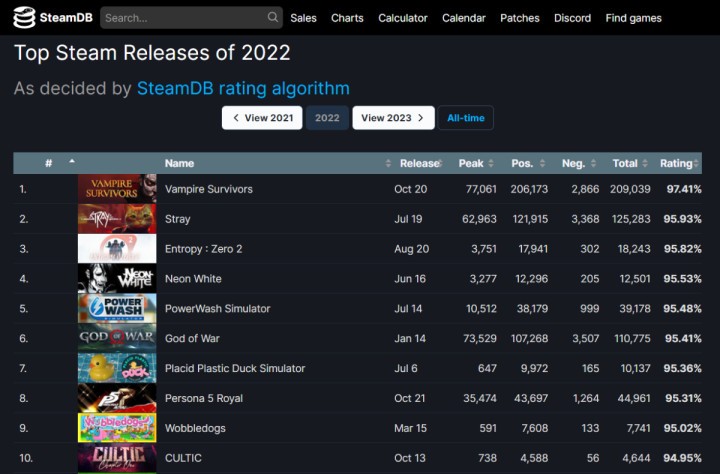Open the Entropy : Zero 2 name link
Screen dimensions: 720x474
pos(203,249)
